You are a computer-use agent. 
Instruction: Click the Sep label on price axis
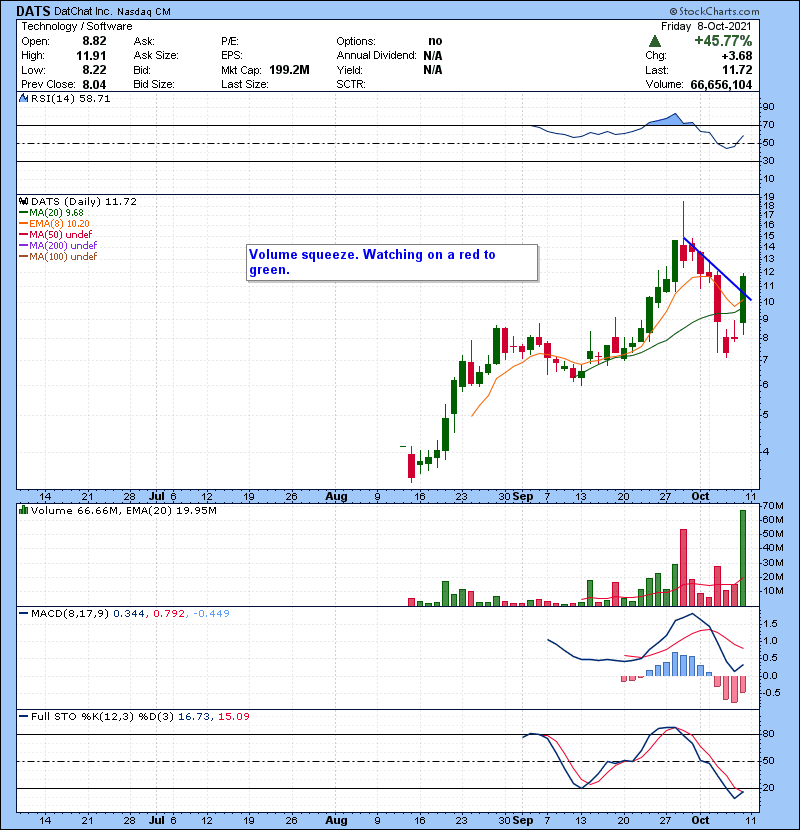tap(523, 497)
